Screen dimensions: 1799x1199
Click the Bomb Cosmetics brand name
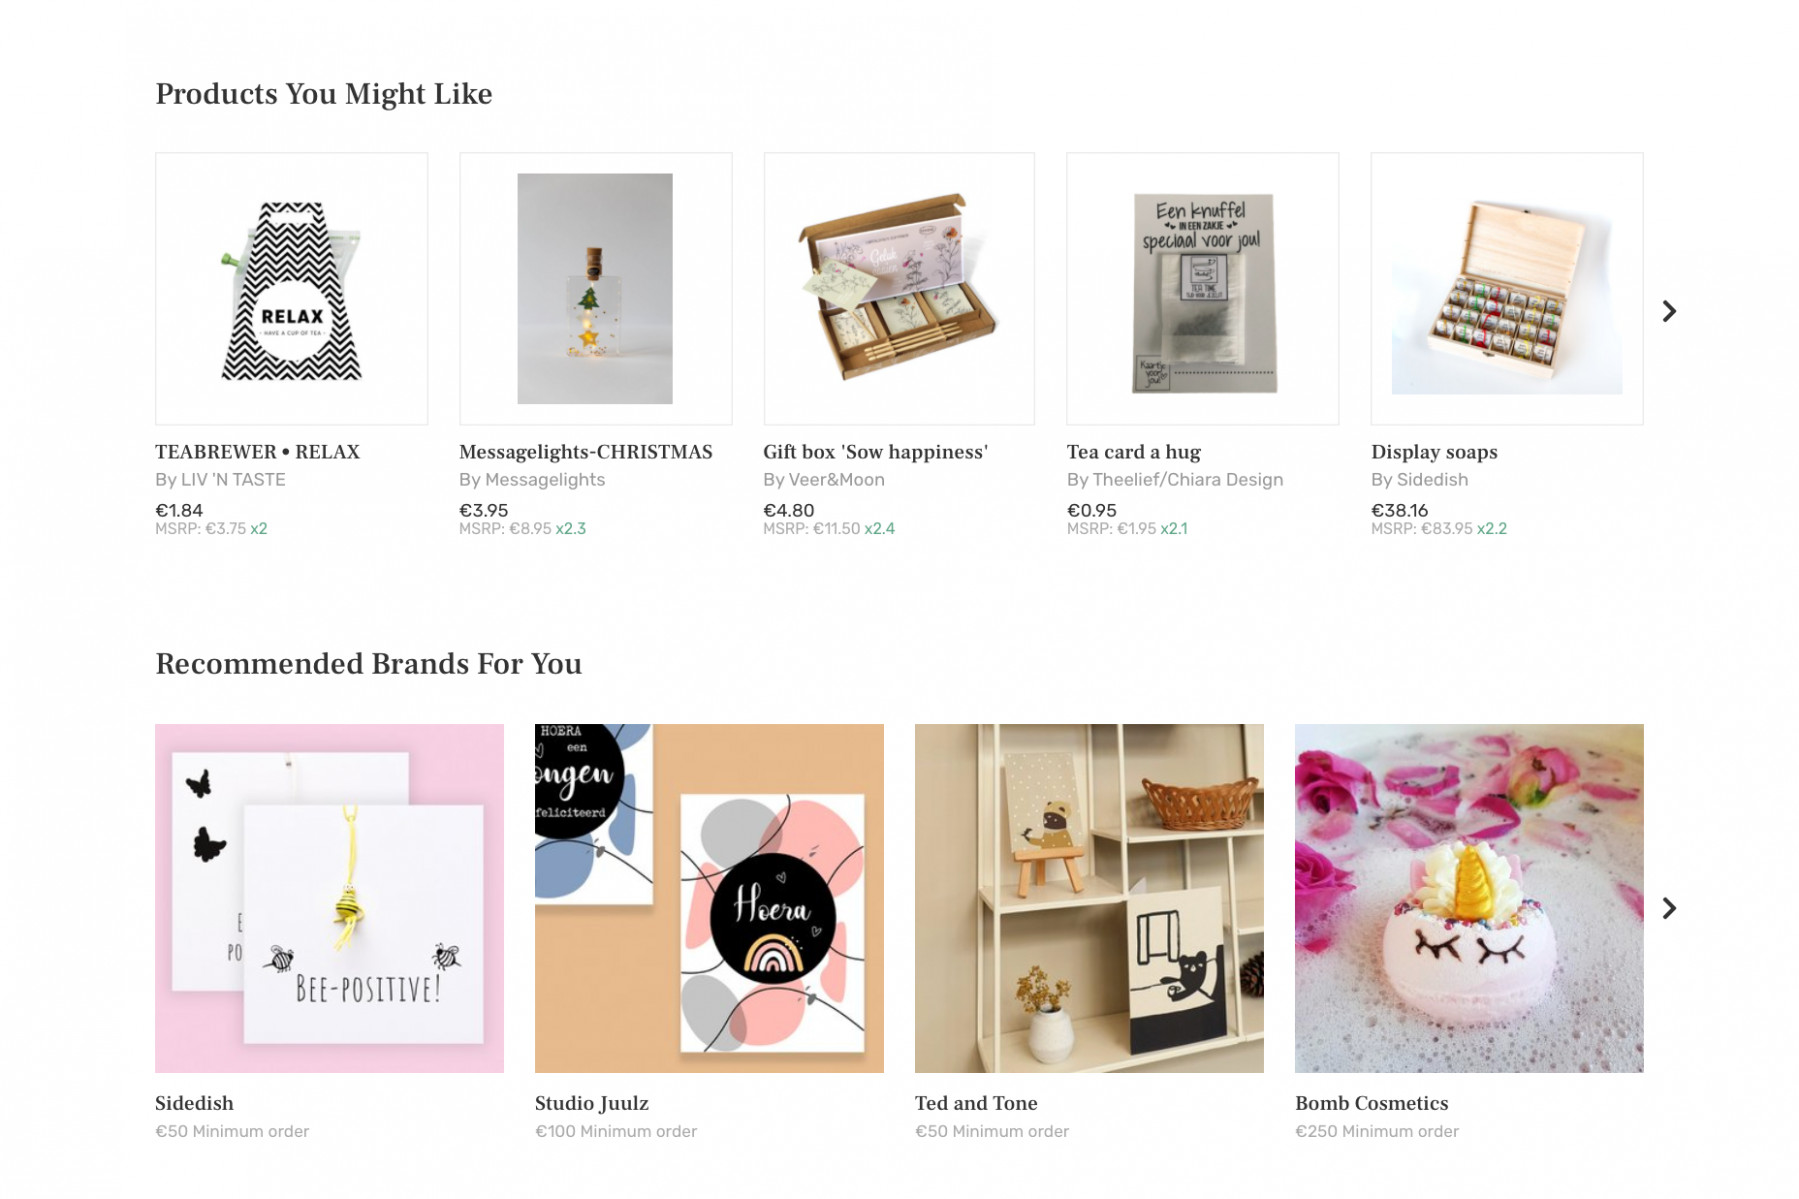(x=1371, y=1103)
